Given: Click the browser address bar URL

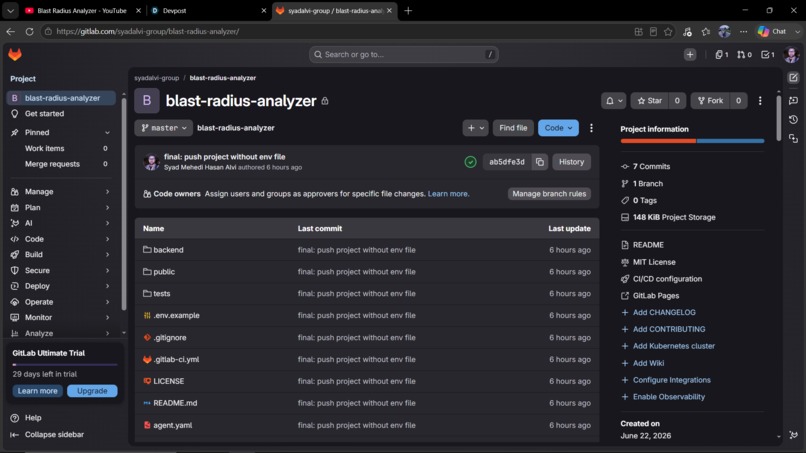Looking at the screenshot, I should coord(148,31).
